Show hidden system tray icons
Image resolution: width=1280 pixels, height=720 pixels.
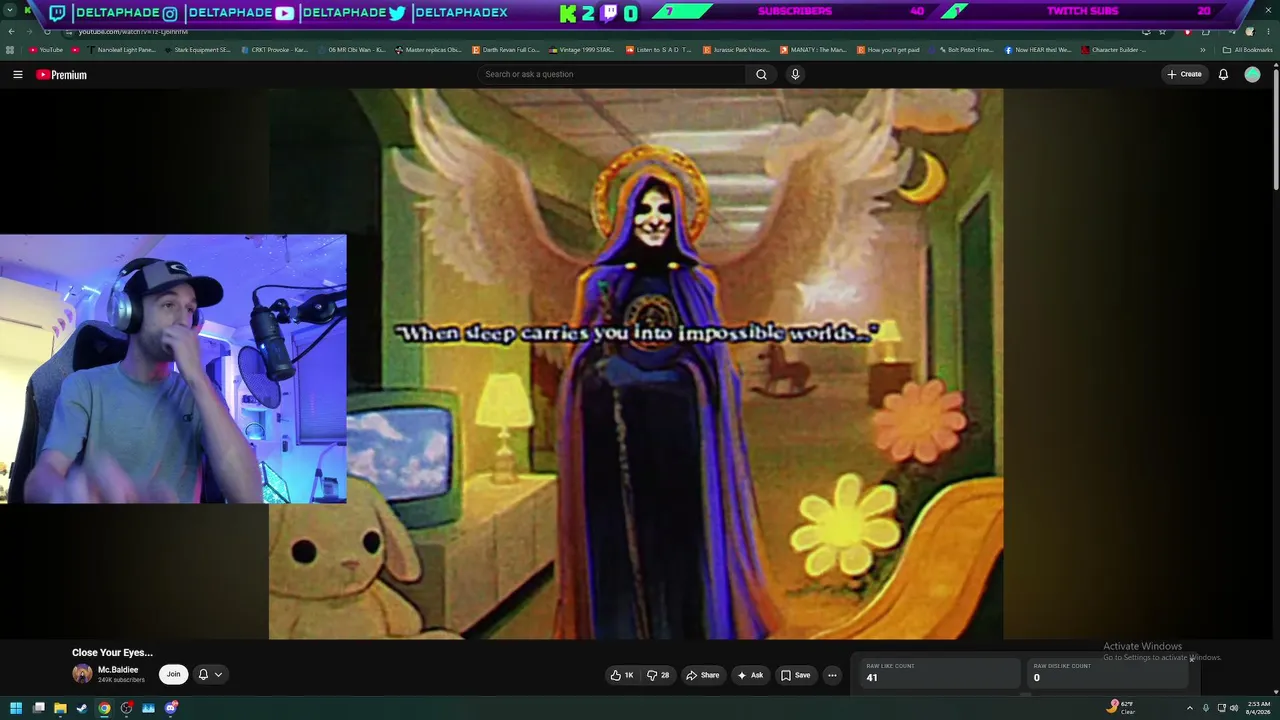click(x=1189, y=708)
